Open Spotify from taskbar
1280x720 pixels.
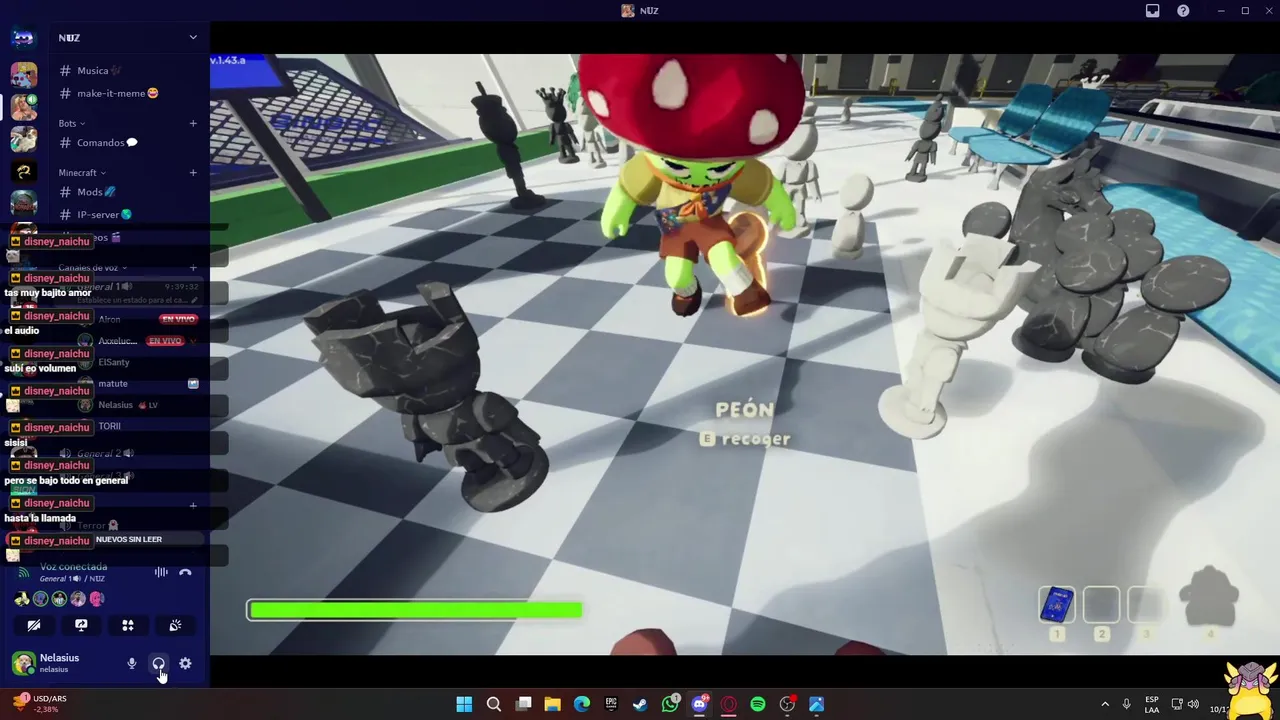click(x=758, y=704)
